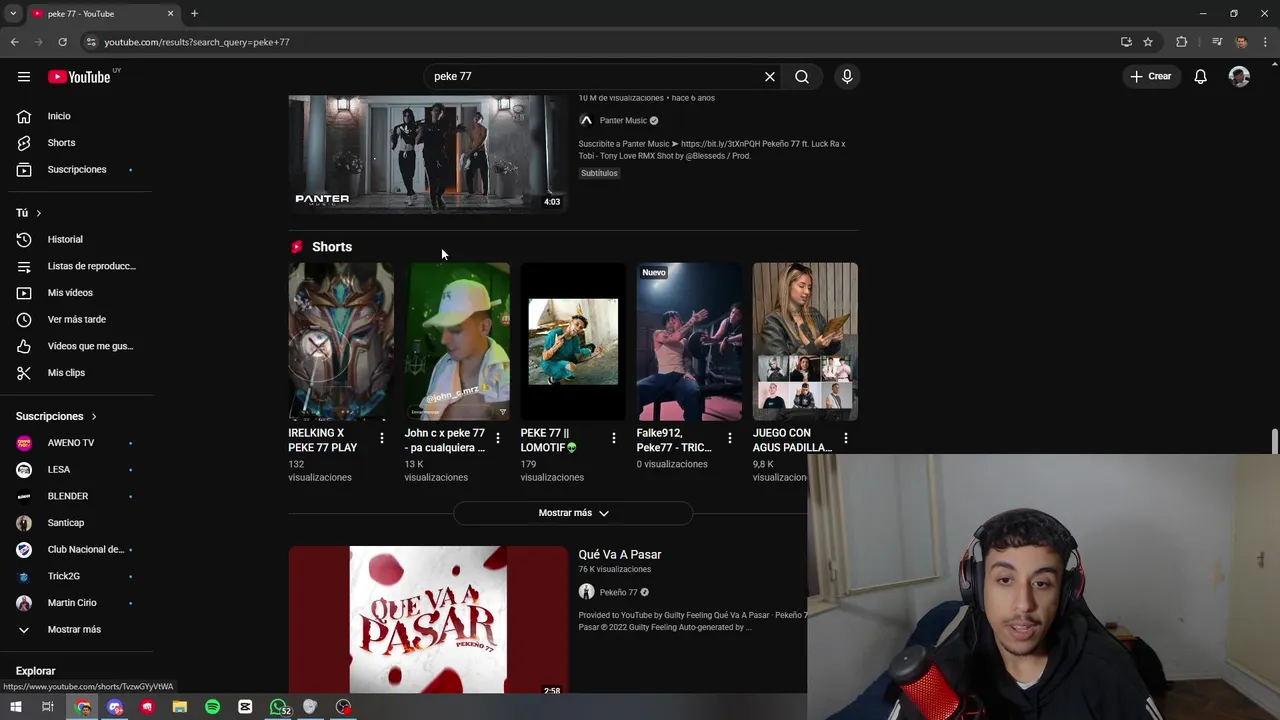
Task: Clear the search box with the X icon
Action: (770, 76)
